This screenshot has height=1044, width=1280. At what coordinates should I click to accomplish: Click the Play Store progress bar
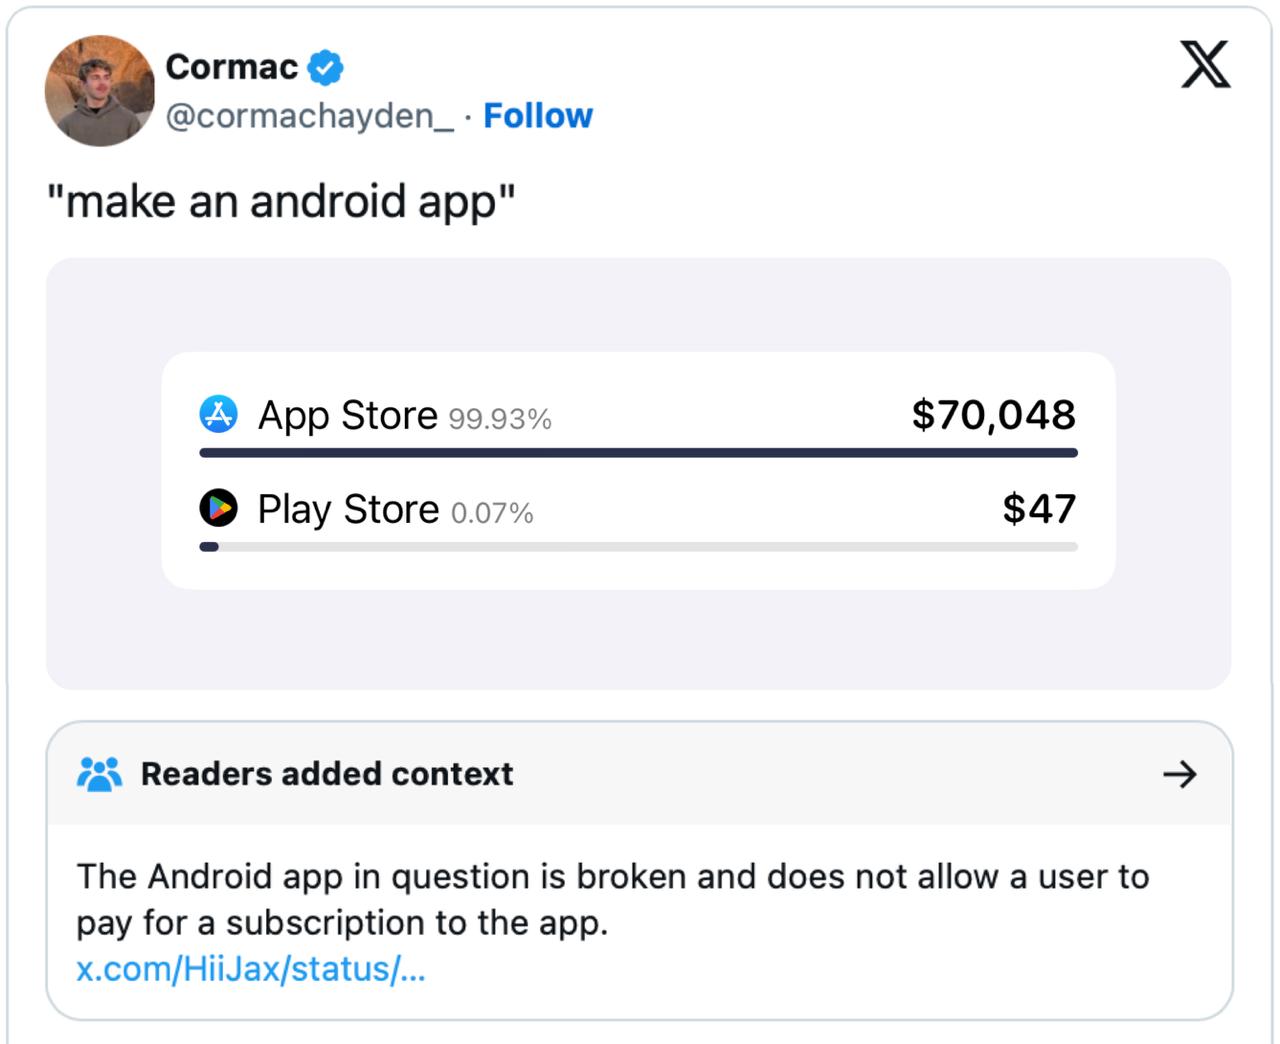639,547
